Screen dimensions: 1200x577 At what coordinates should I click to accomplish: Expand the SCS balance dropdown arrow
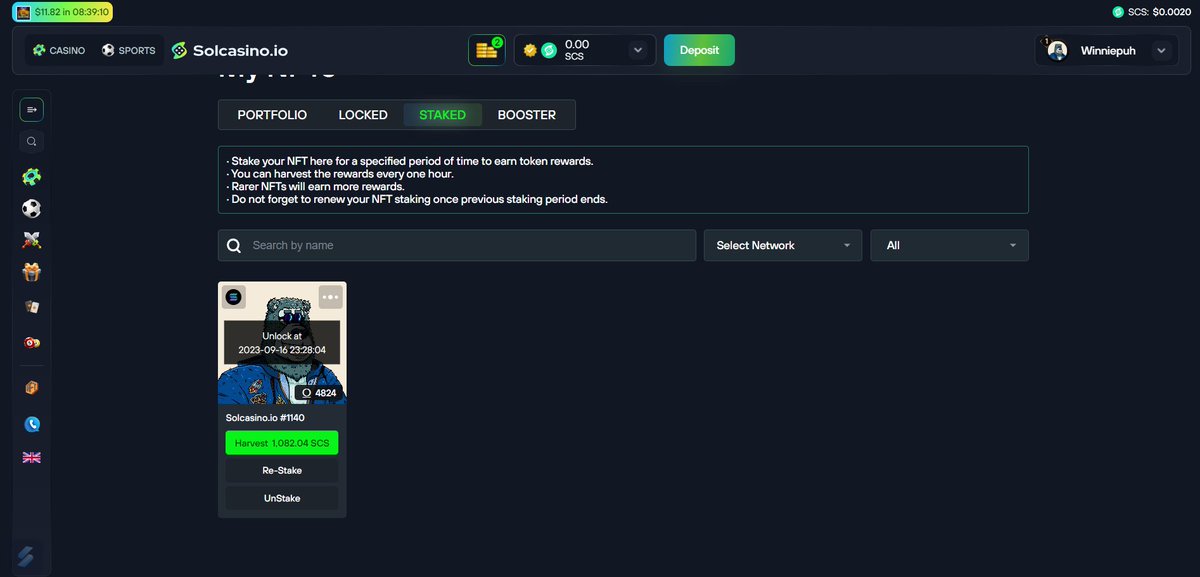(638, 50)
